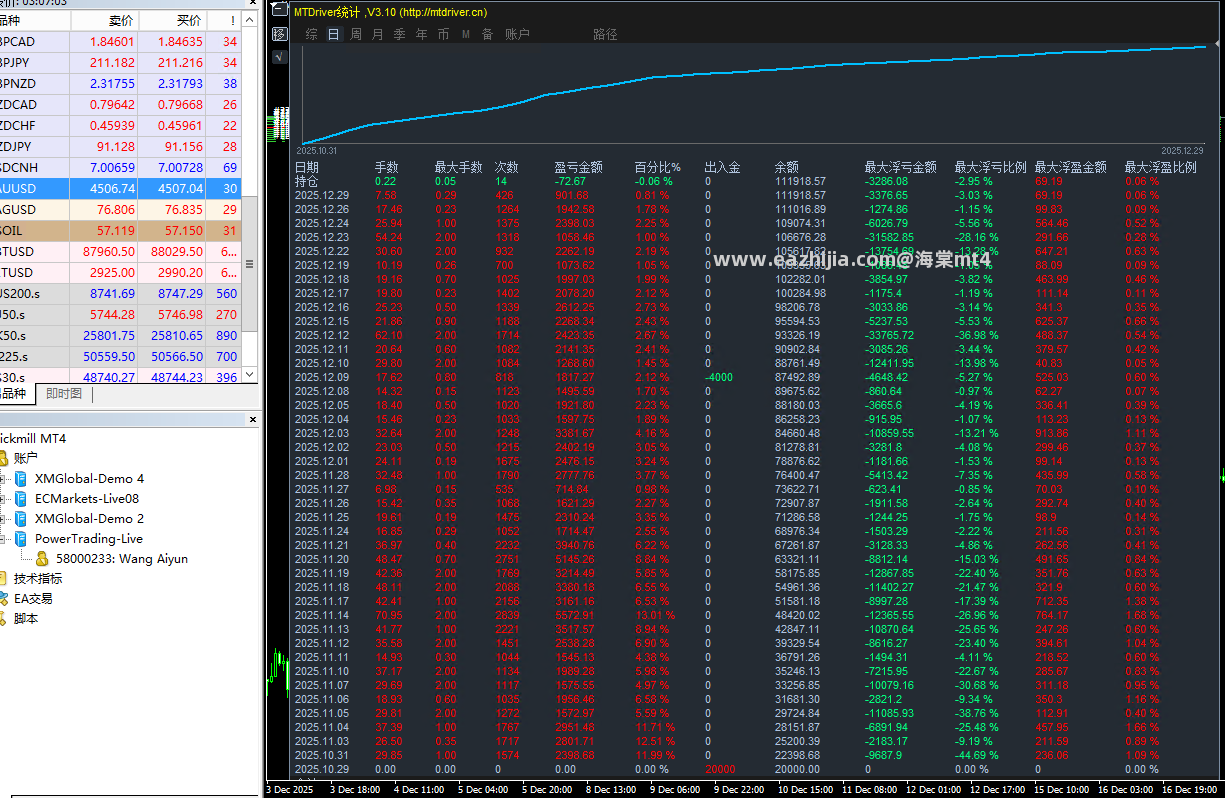1225x798 pixels.
Task: Expand the XMGlobal-Demo 4 account node
Action: point(3,478)
